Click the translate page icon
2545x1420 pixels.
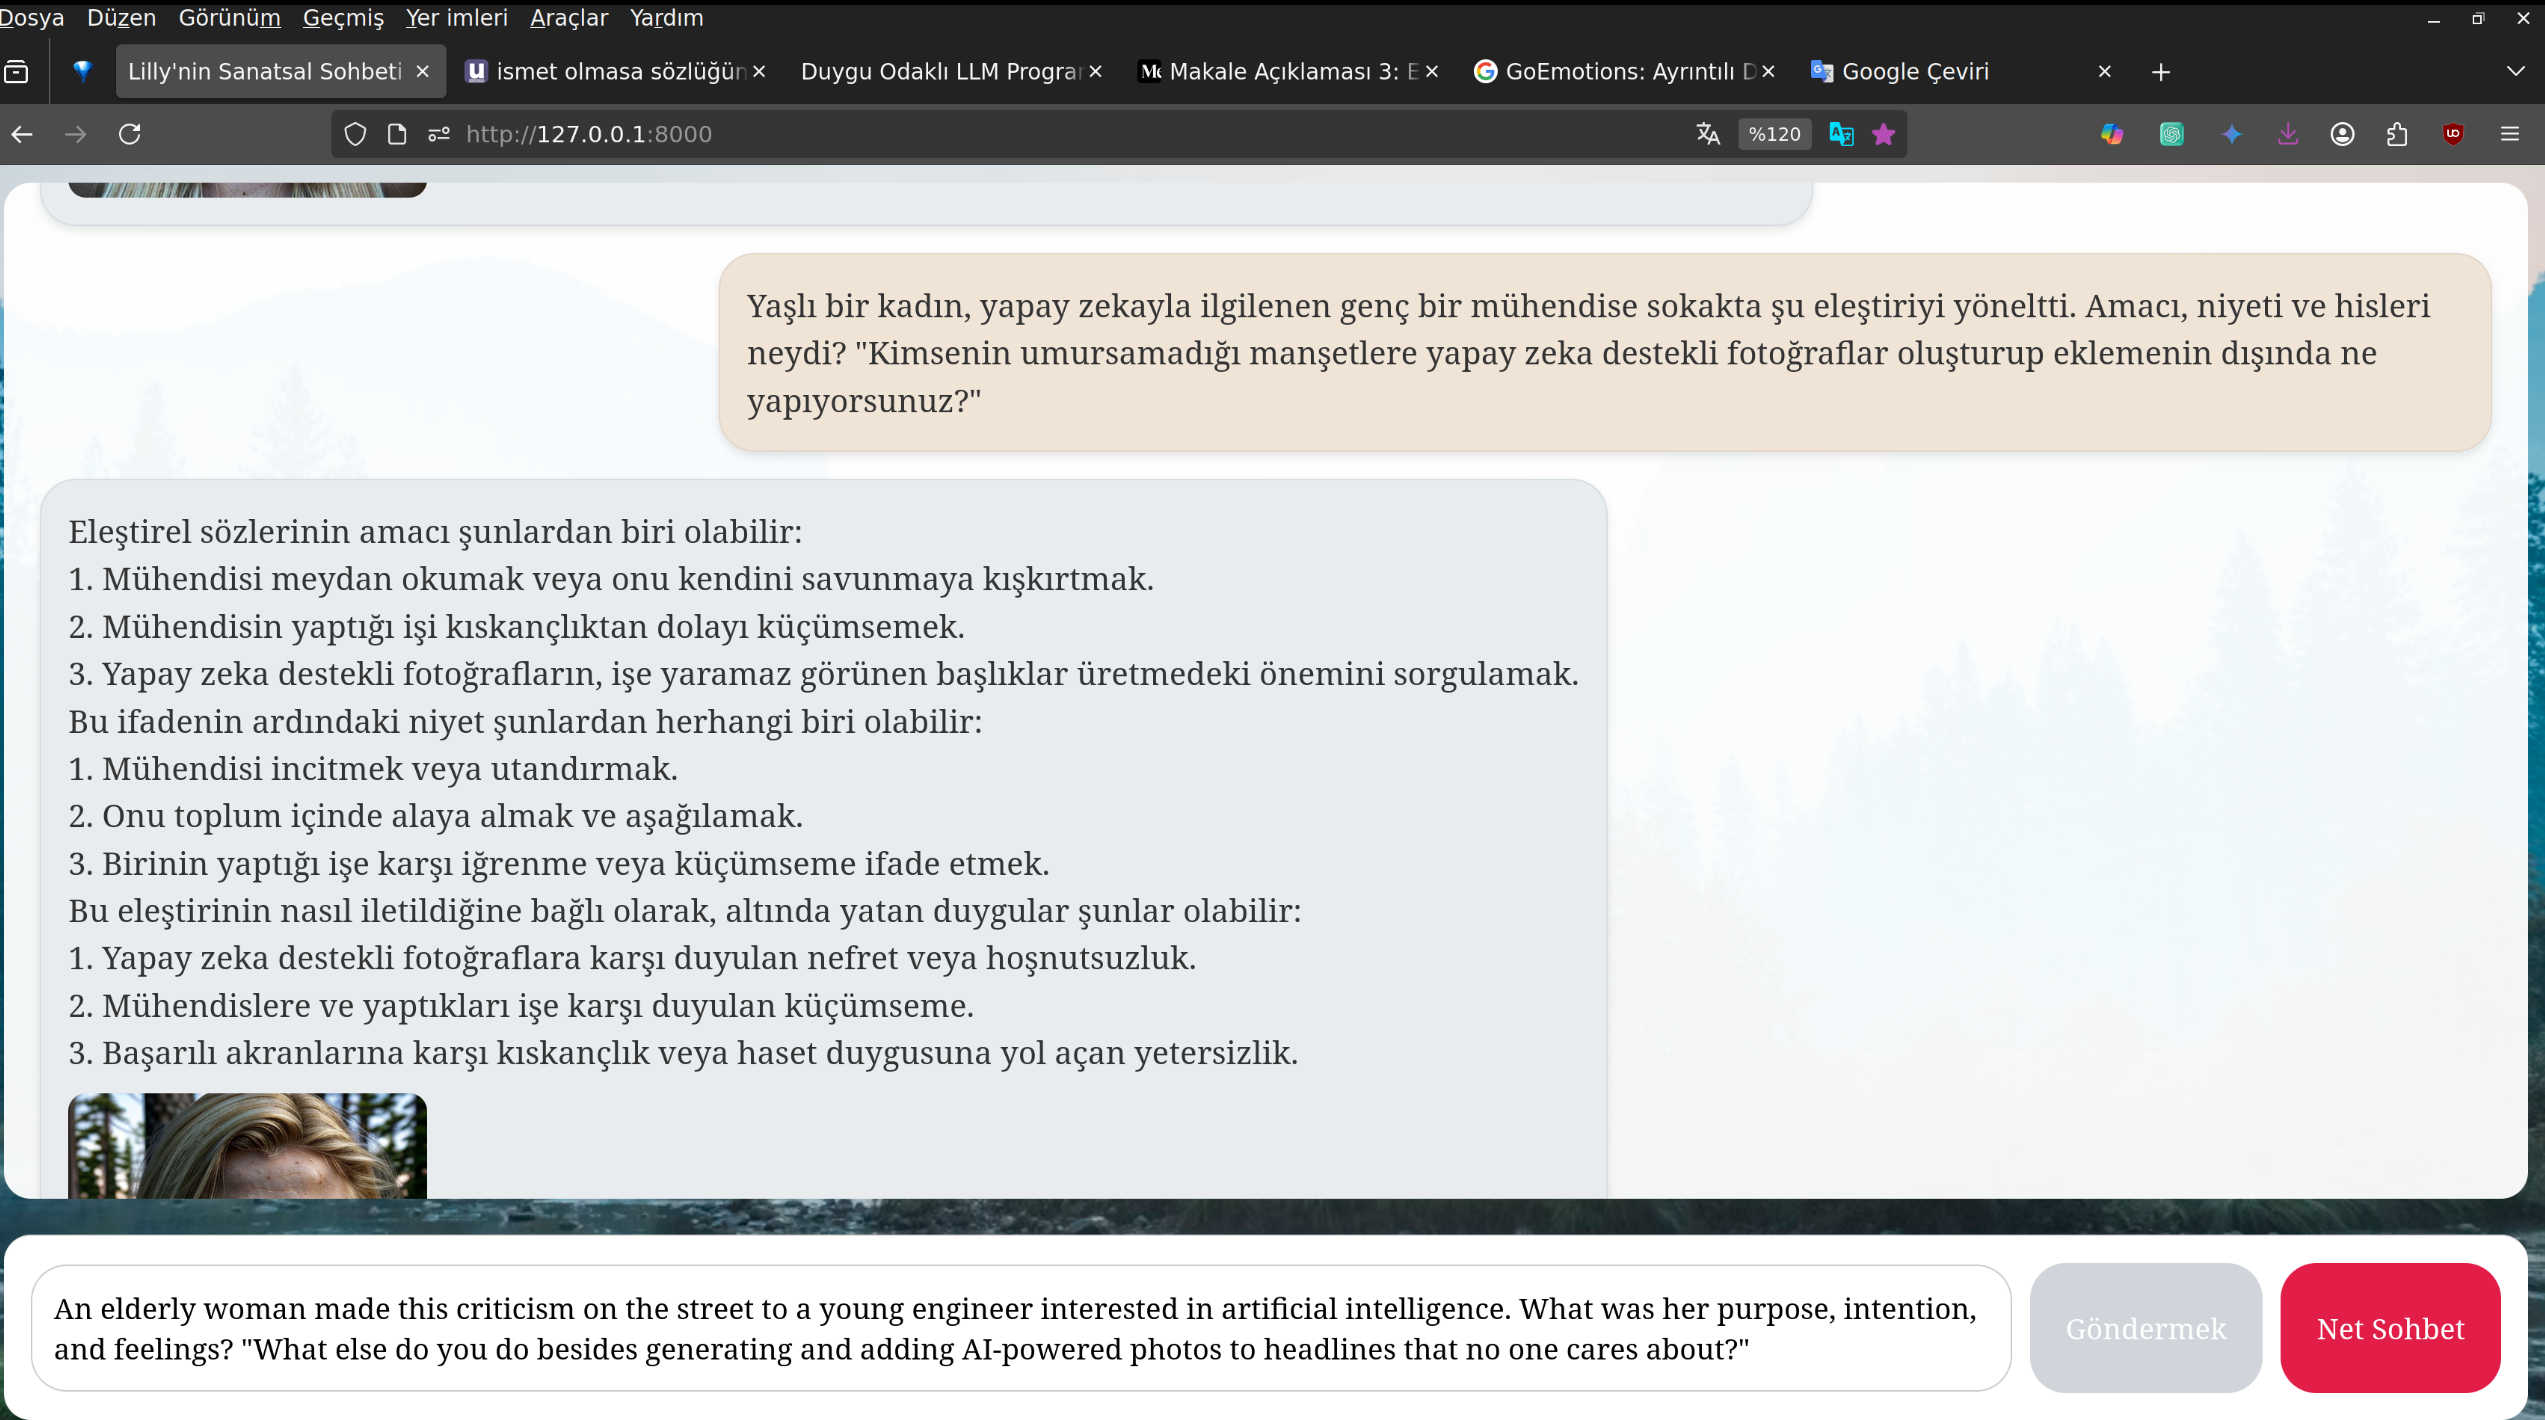1708,134
